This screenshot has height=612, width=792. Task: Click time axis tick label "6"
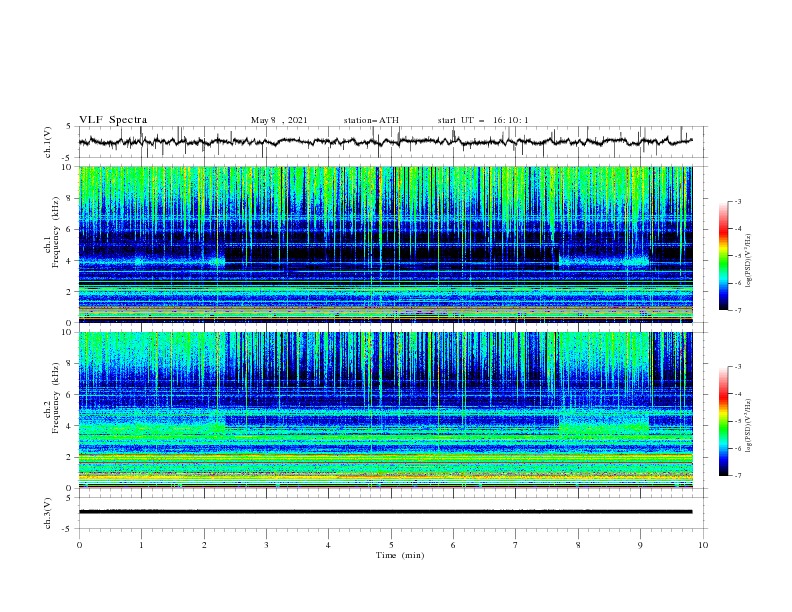click(453, 545)
